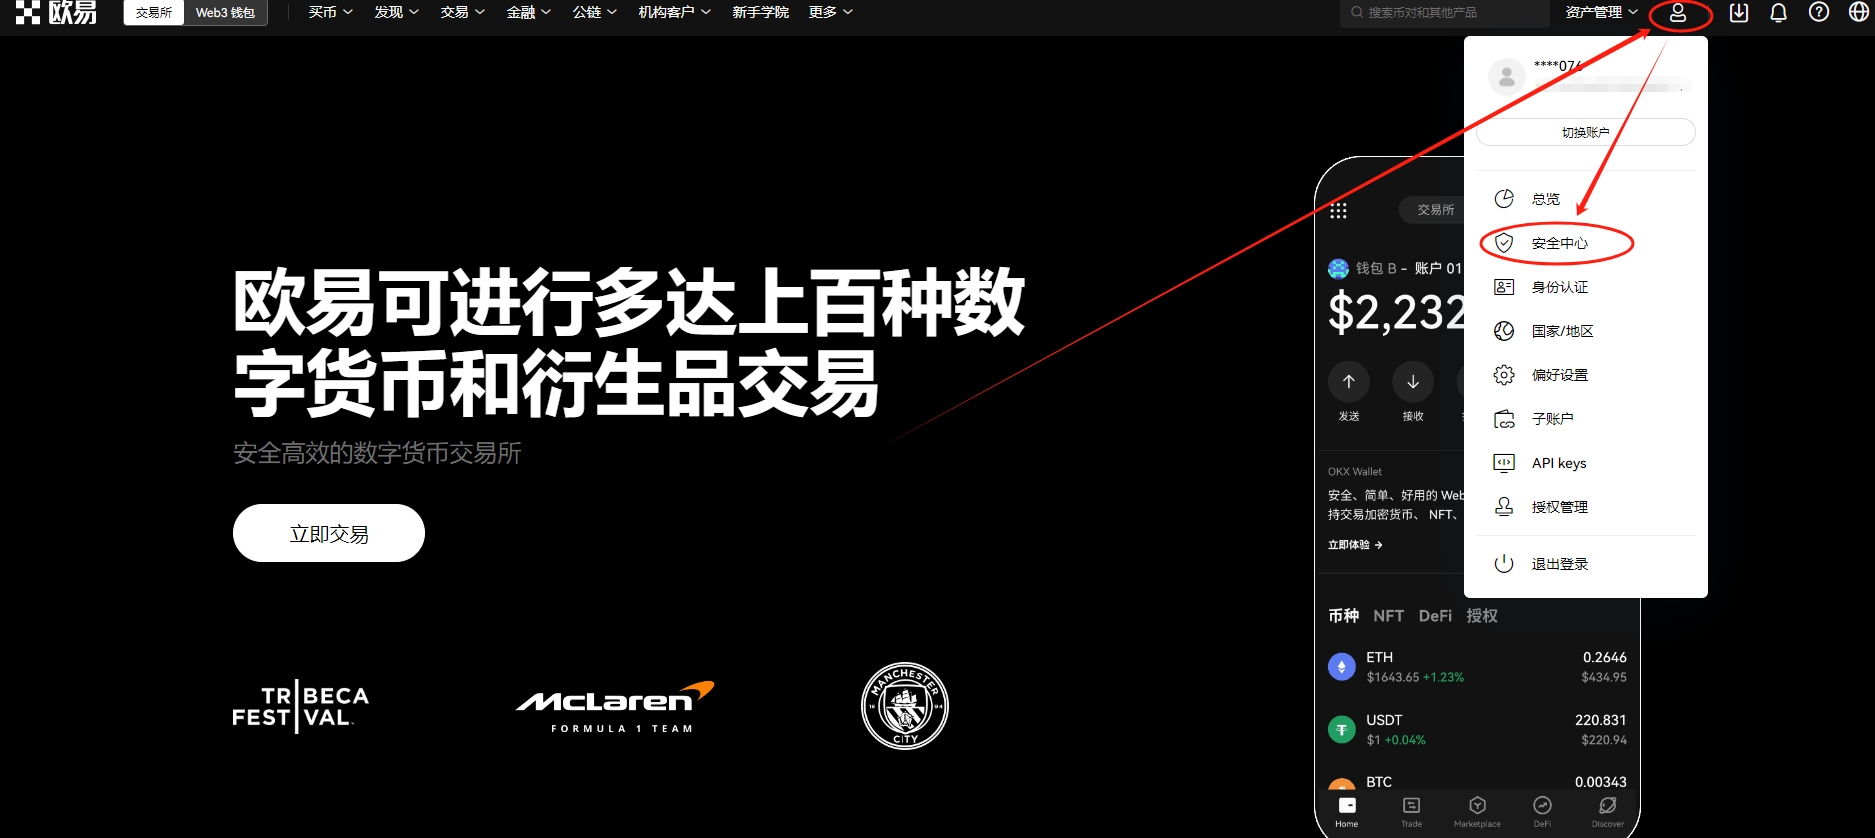Viewport: 1875px width, 838px height.
Task: Click the user avatar in dropdown
Action: [x=1507, y=76]
